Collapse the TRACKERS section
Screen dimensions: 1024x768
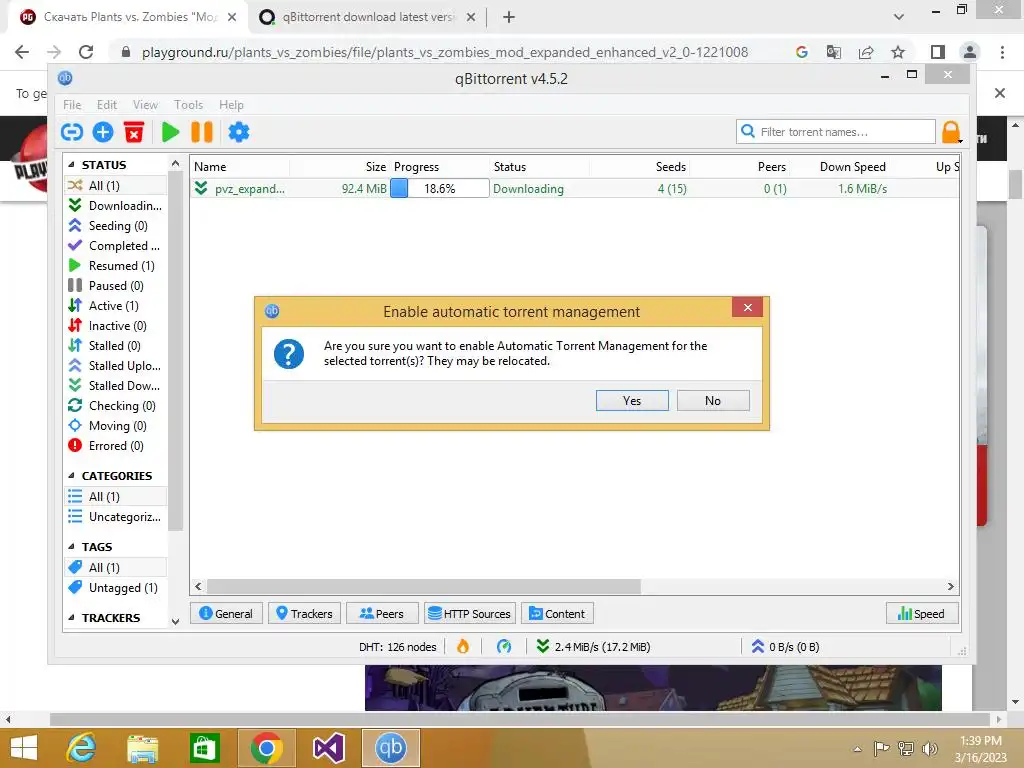[x=71, y=618]
